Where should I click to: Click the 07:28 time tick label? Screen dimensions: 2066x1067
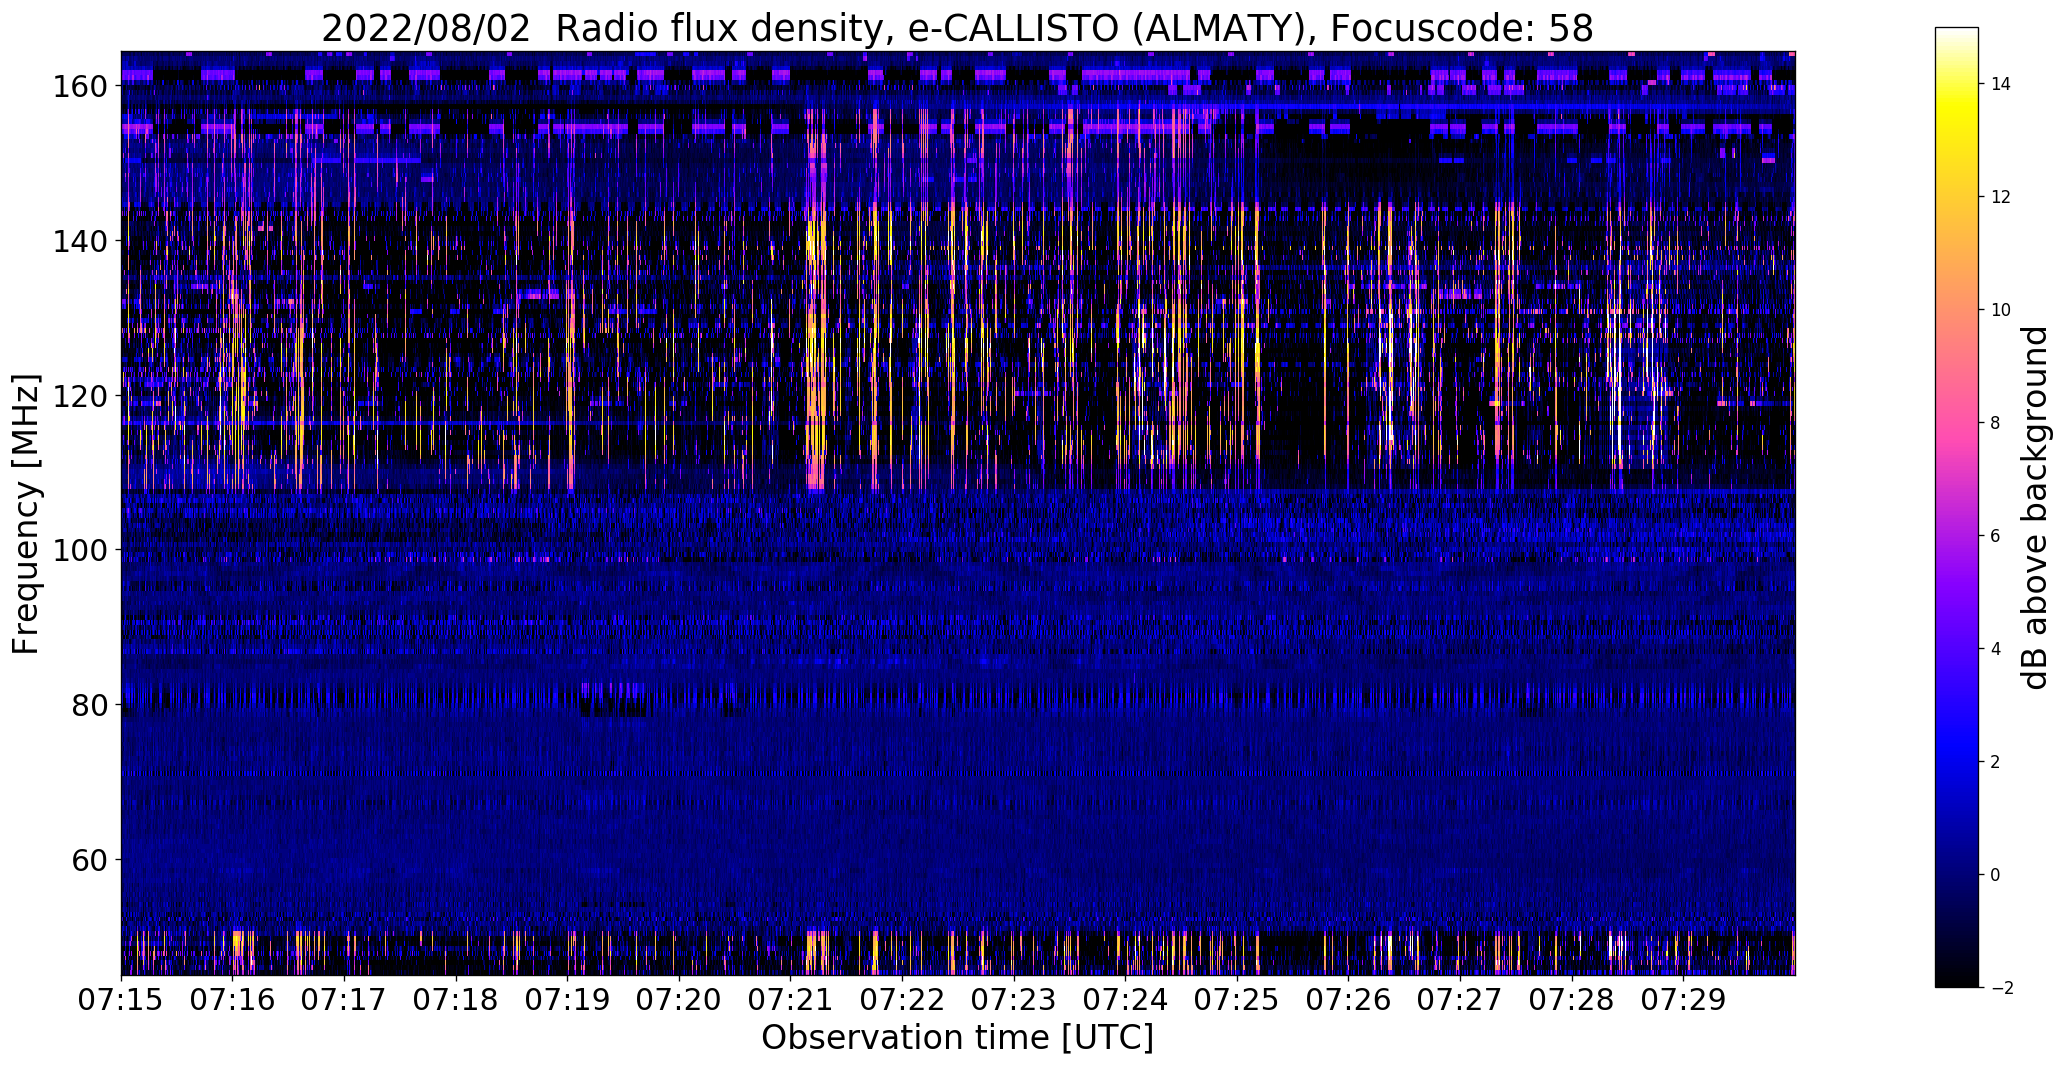pyautogui.click(x=1572, y=1000)
